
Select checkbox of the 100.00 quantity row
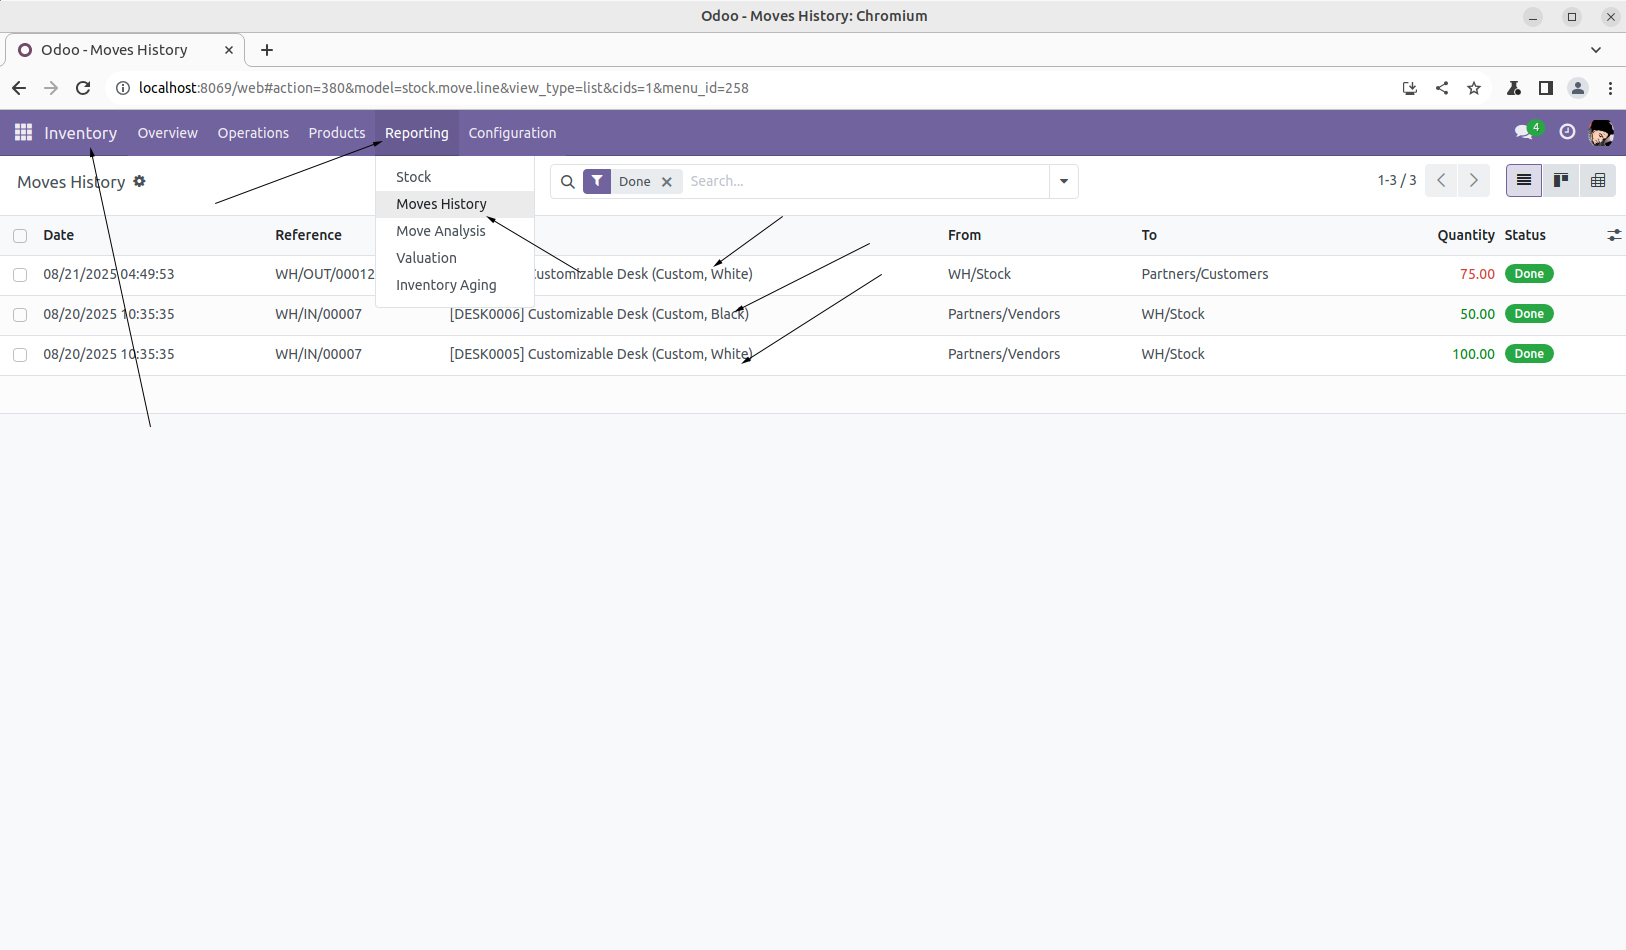[x=20, y=355]
